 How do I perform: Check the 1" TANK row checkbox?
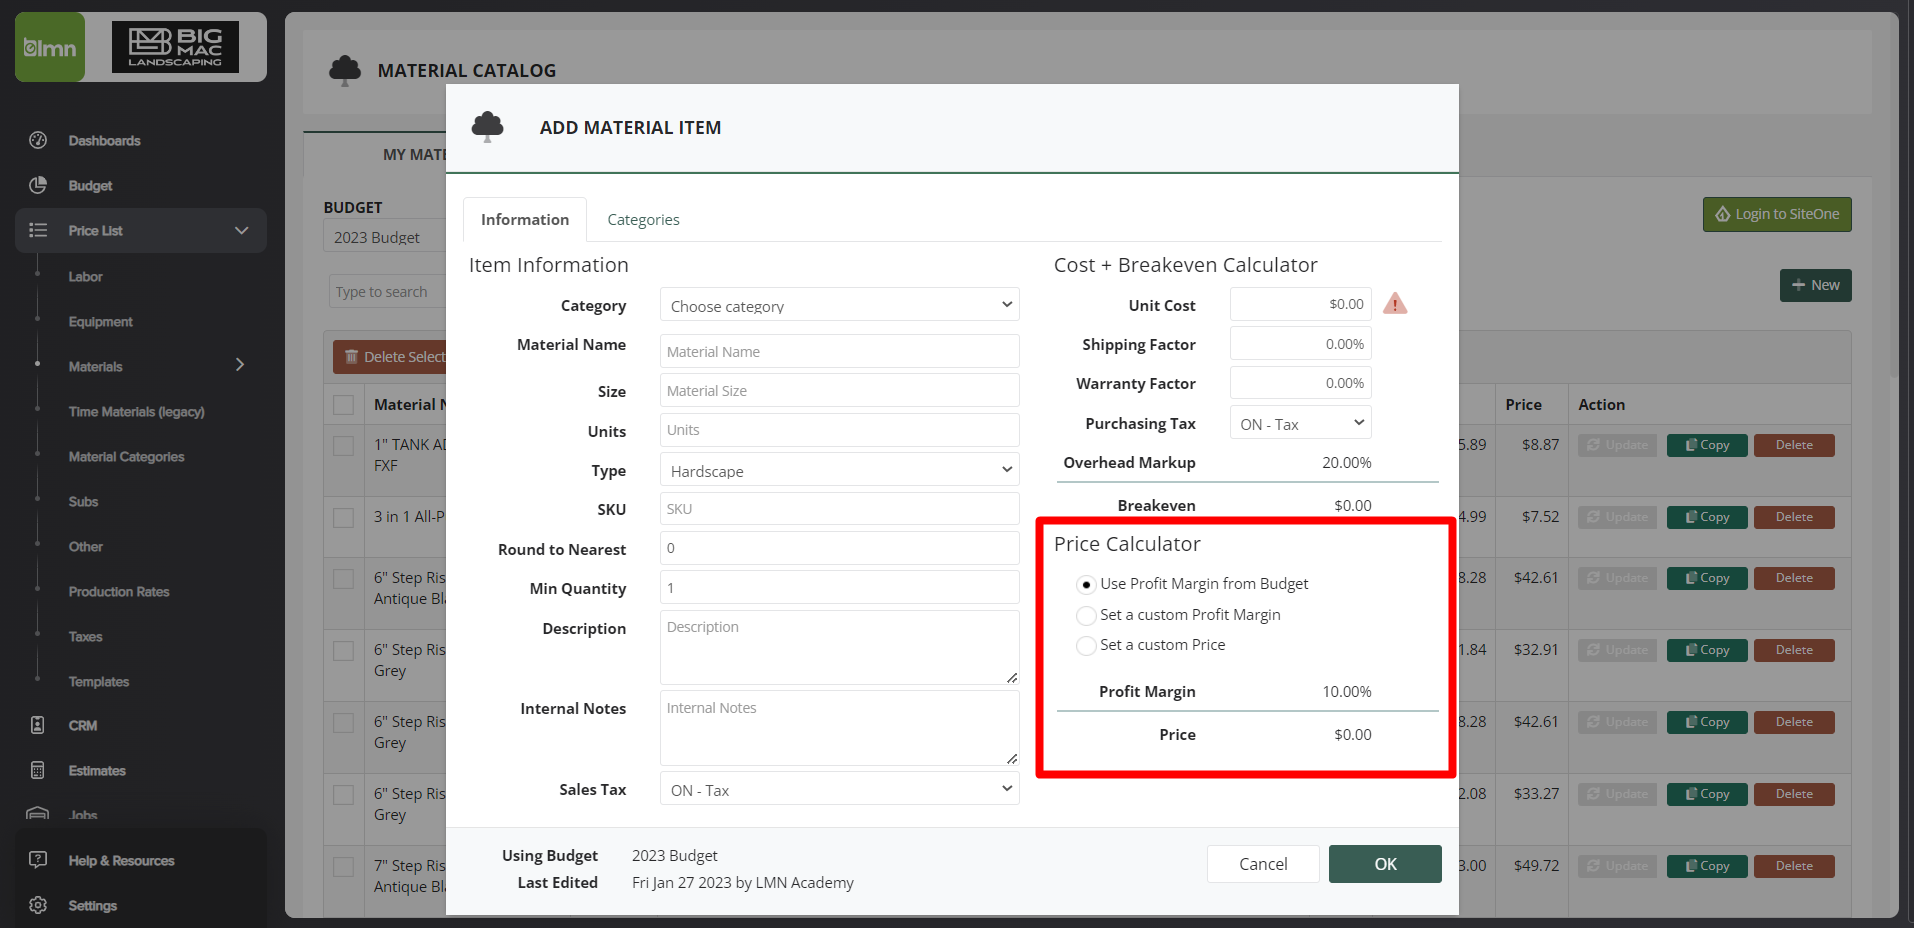point(344,445)
